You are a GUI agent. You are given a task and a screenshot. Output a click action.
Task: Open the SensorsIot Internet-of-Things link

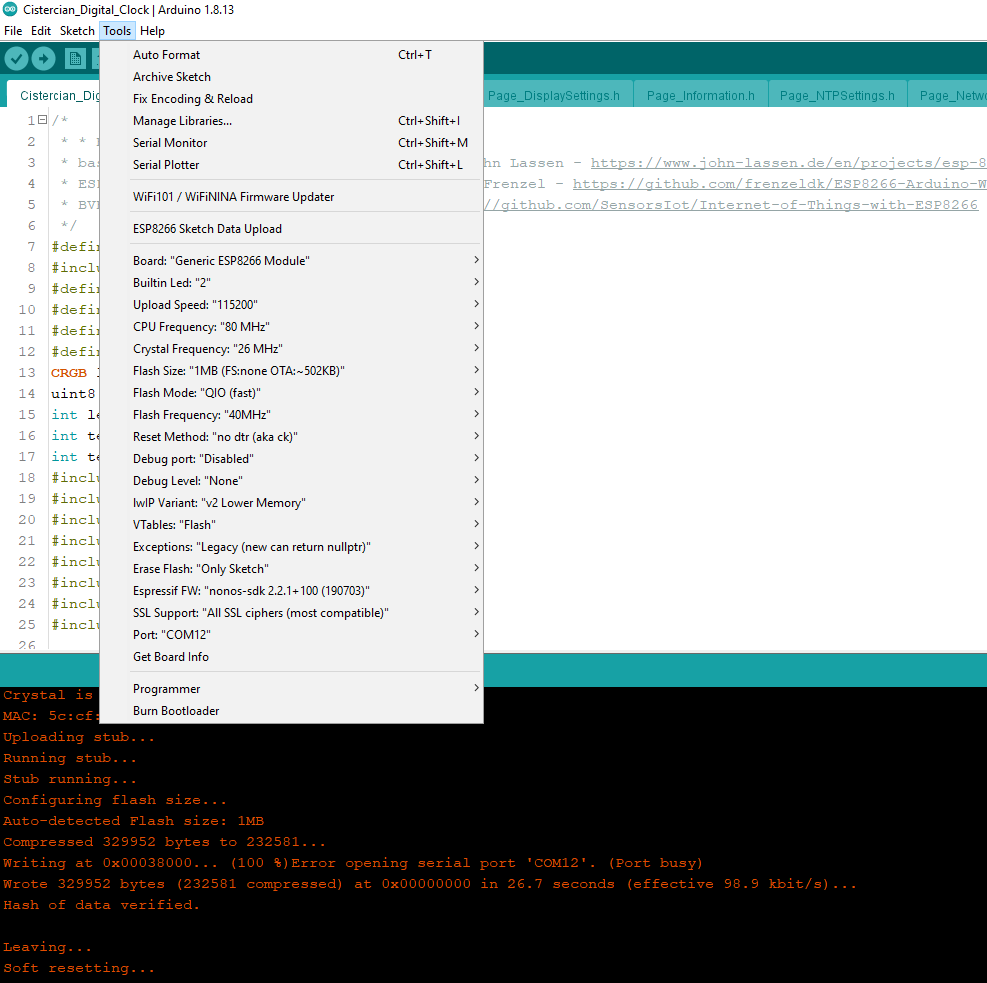point(731,205)
